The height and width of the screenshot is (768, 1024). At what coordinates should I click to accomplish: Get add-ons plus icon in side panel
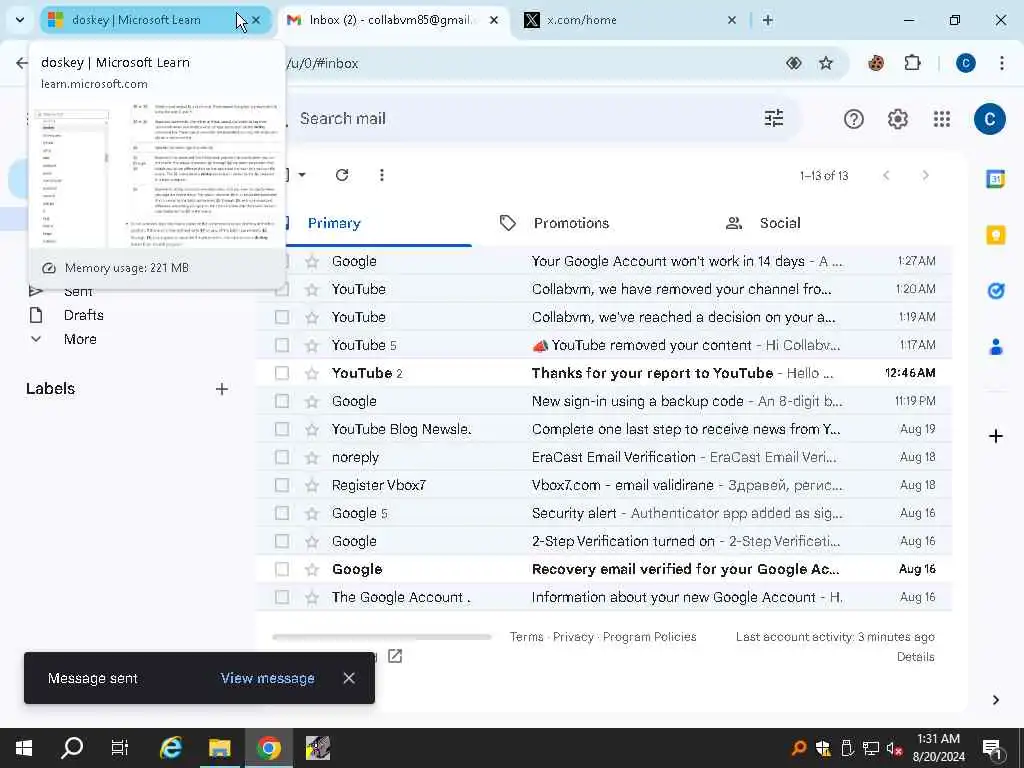[995, 436]
